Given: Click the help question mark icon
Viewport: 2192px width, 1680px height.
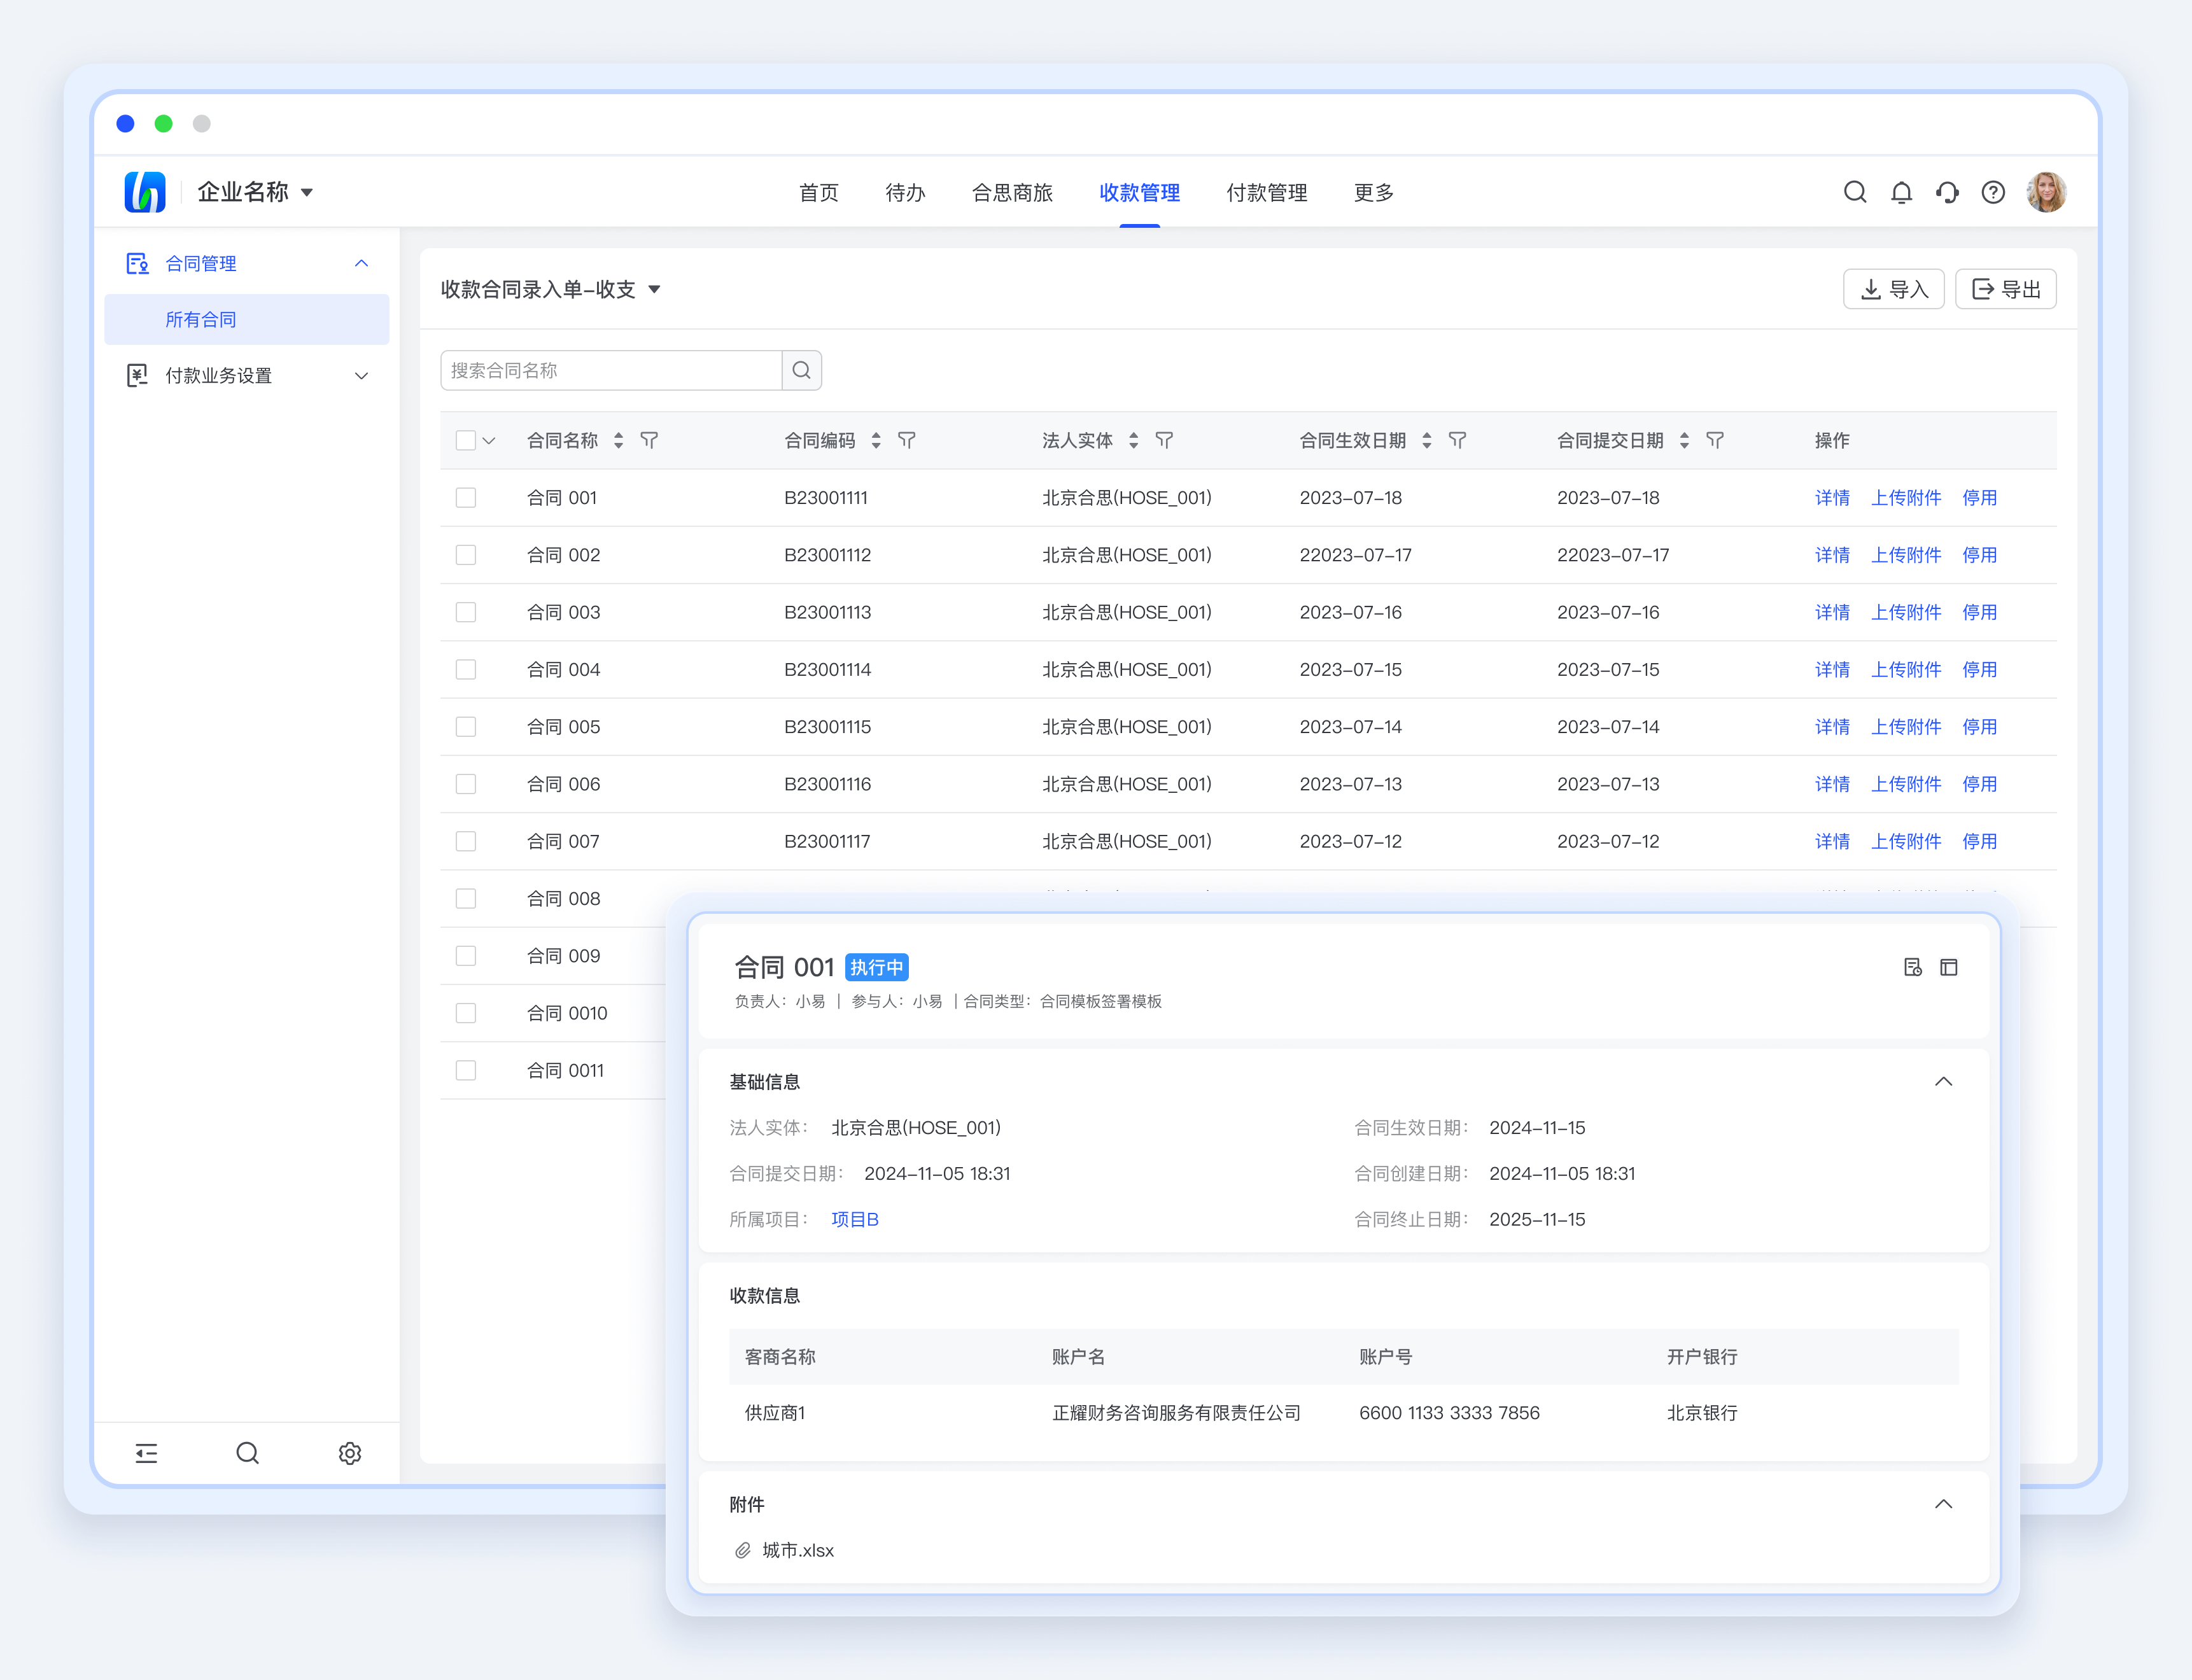Looking at the screenshot, I should [x=1993, y=192].
